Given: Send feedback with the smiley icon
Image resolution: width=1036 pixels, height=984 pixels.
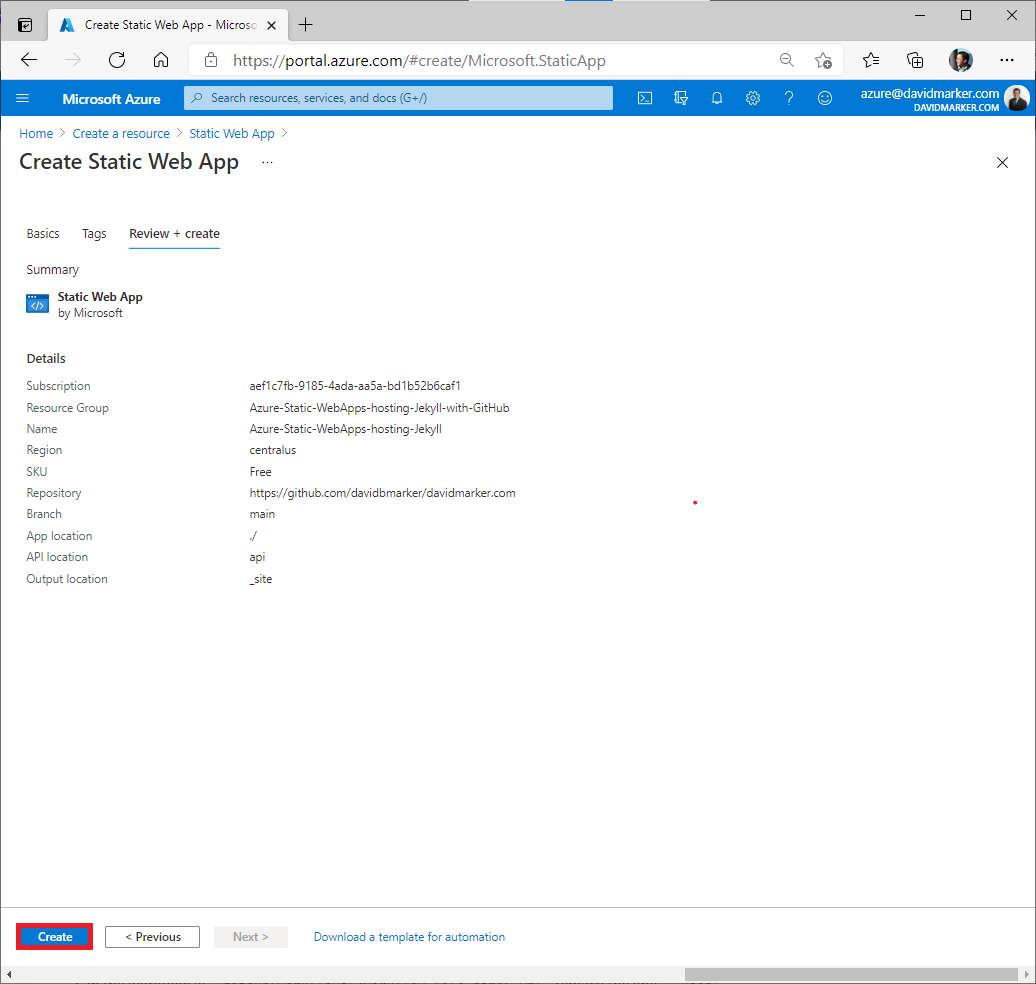Looking at the screenshot, I should pos(825,98).
